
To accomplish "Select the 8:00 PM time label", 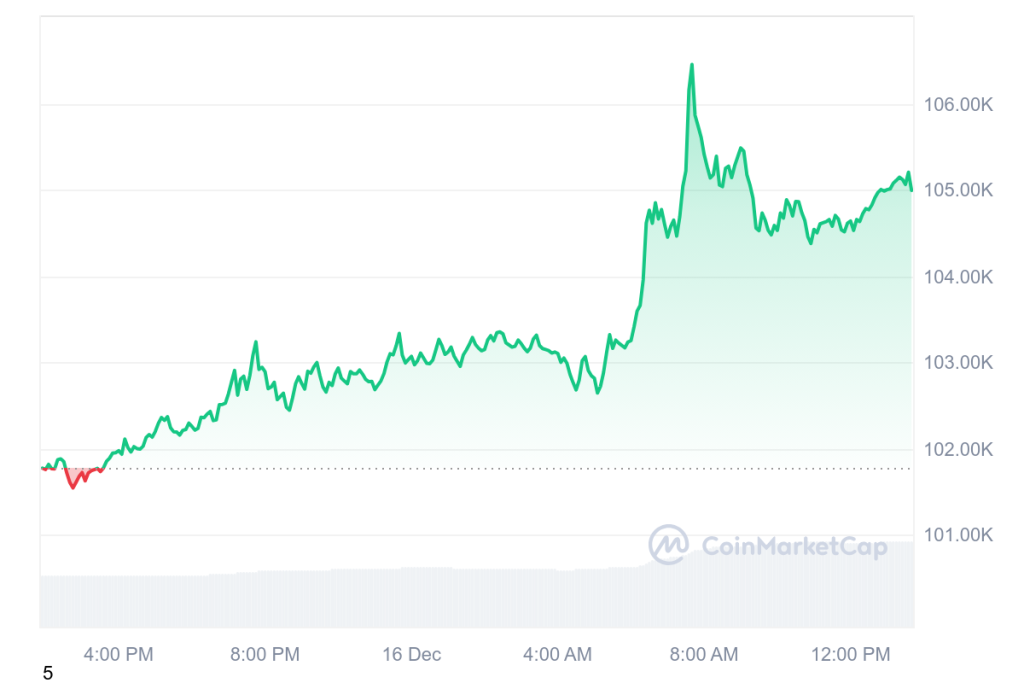I will [x=265, y=655].
